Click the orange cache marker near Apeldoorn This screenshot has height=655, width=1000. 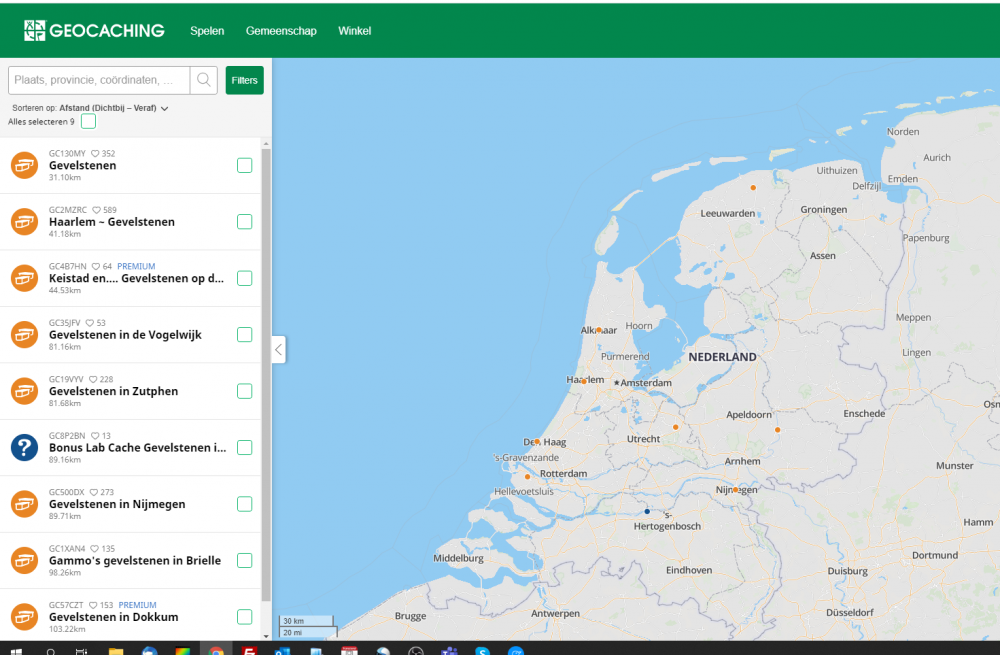point(777,430)
